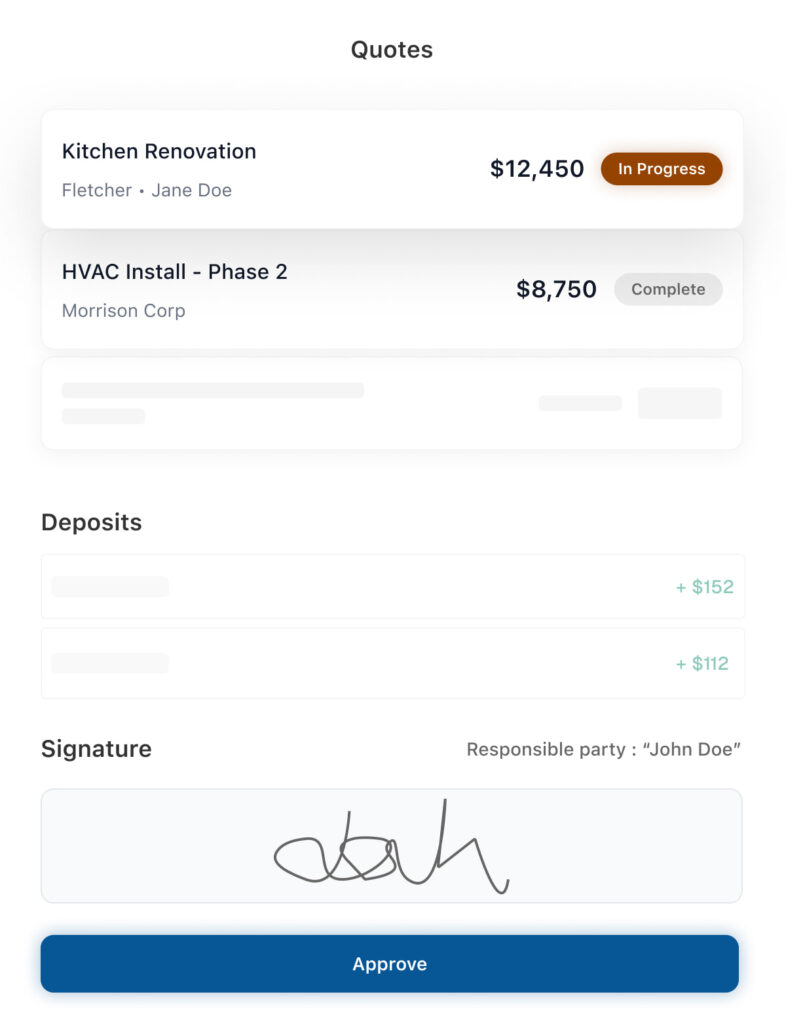The width and height of the screenshot is (786, 1024).
Task: Click the Complete status badge
Action: pos(668,289)
